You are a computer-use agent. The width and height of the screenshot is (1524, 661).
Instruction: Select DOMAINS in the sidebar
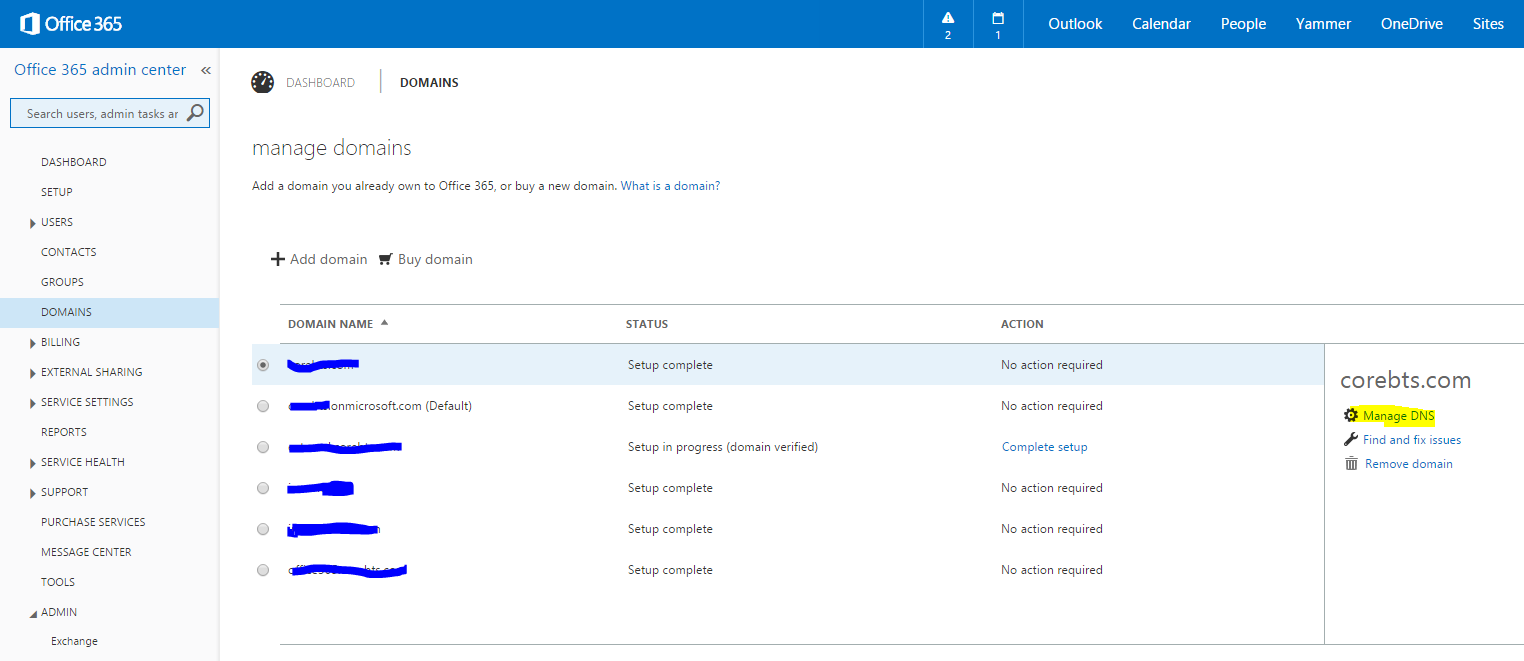click(109, 312)
